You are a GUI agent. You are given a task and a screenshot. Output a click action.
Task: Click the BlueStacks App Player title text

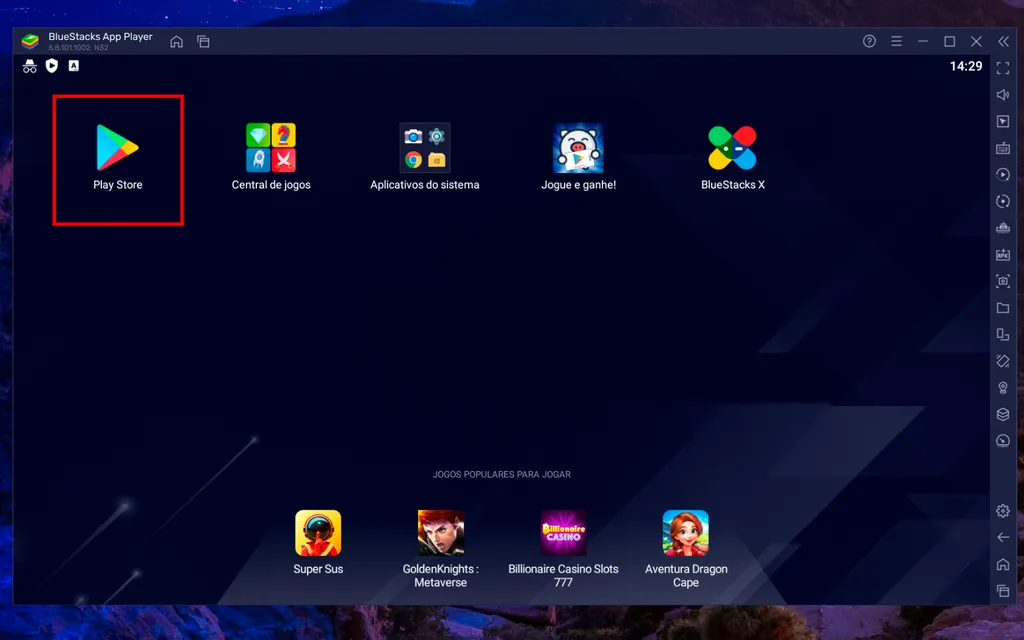(x=101, y=37)
